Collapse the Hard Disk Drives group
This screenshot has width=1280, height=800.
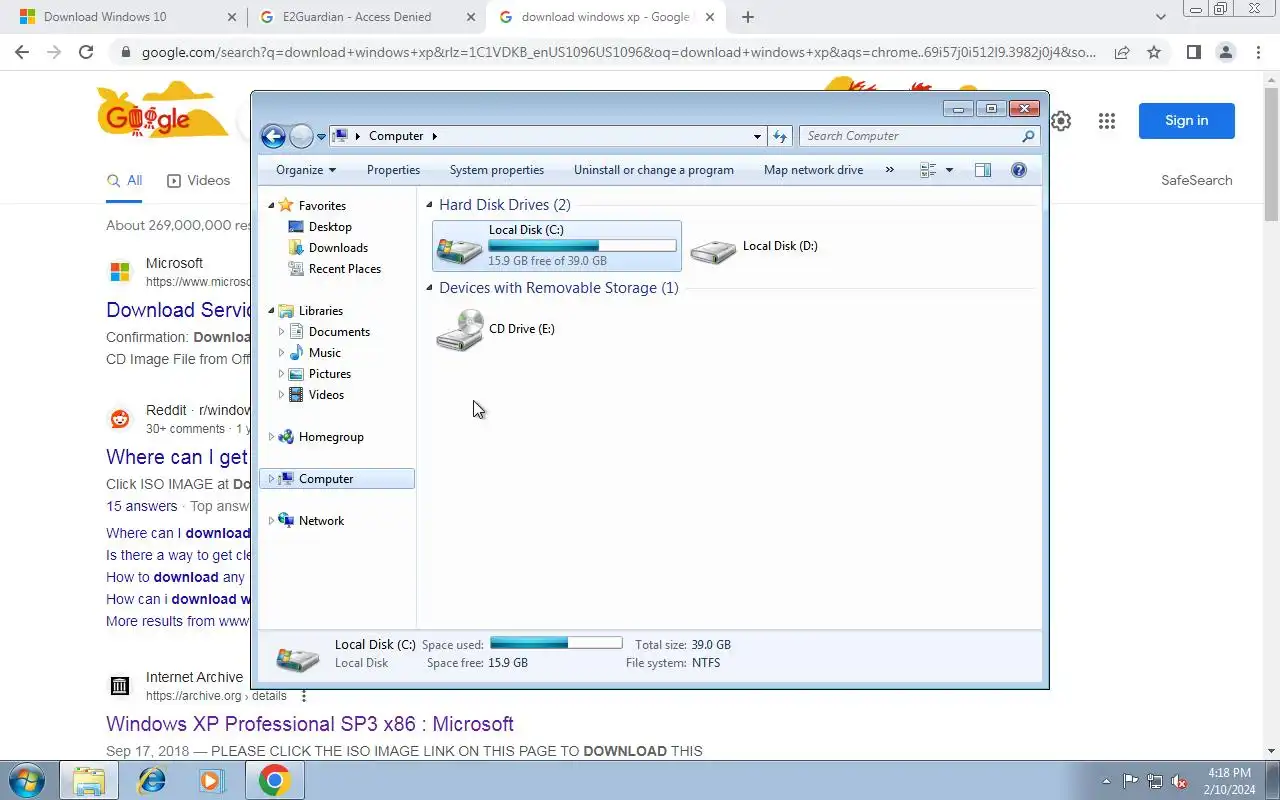(429, 205)
